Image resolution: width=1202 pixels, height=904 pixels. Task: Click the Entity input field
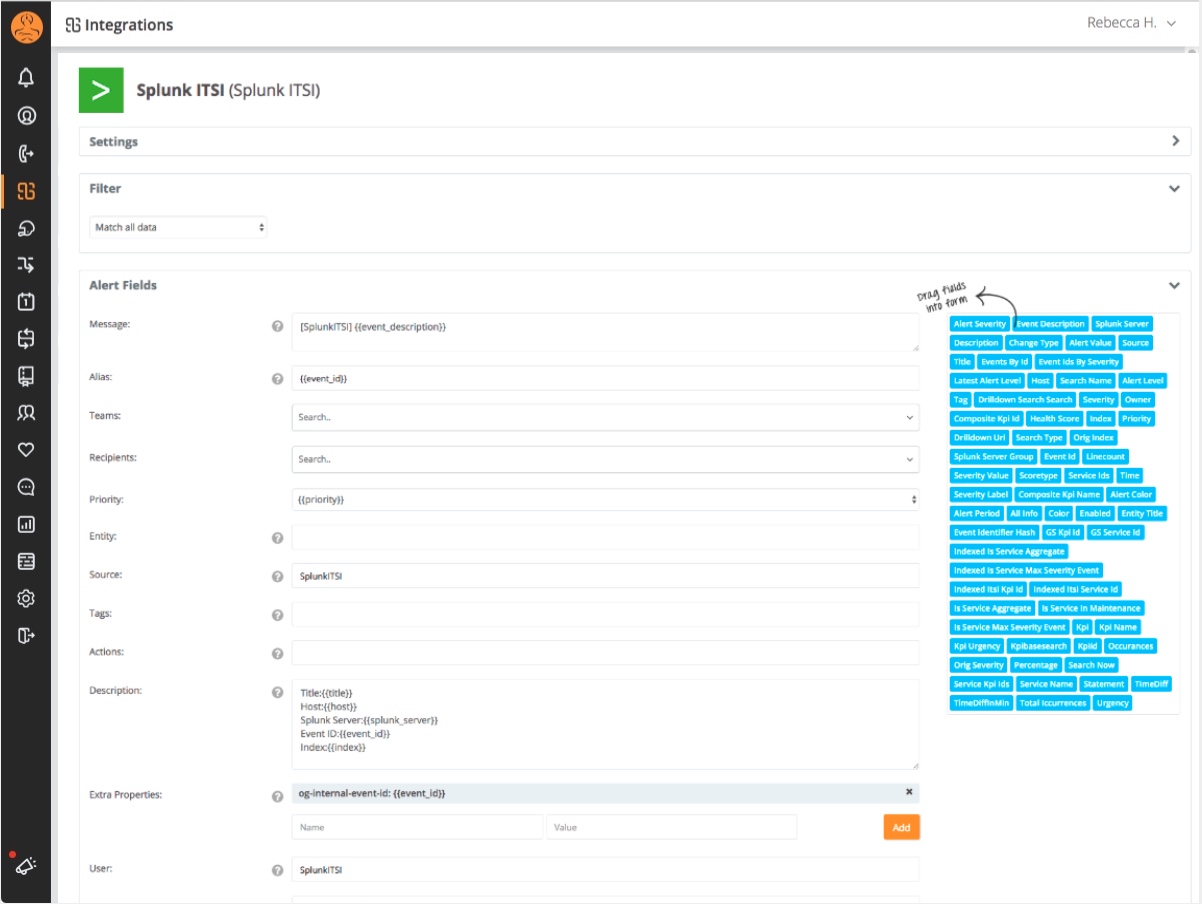[605, 537]
